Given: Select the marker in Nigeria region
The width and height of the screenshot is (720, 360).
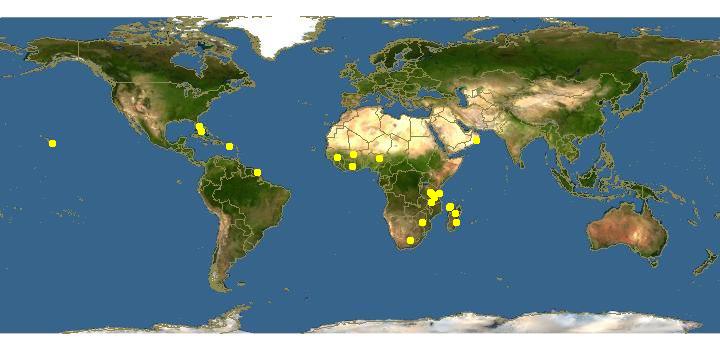Looking at the screenshot, I should tap(379, 158).
